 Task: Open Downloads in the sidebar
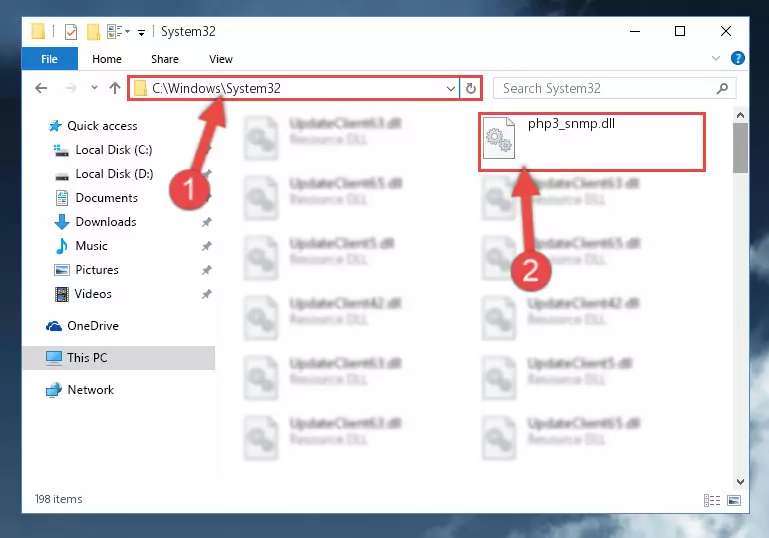(106, 222)
